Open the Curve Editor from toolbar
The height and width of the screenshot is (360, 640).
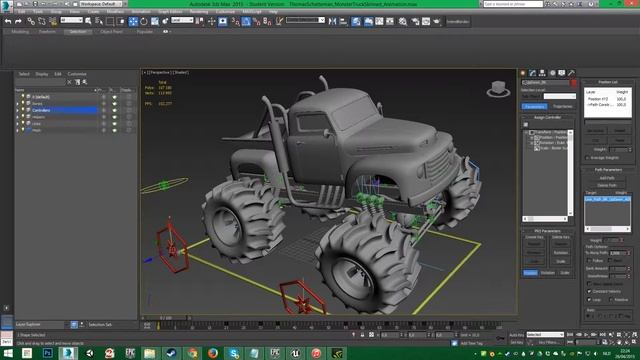click(x=379, y=21)
